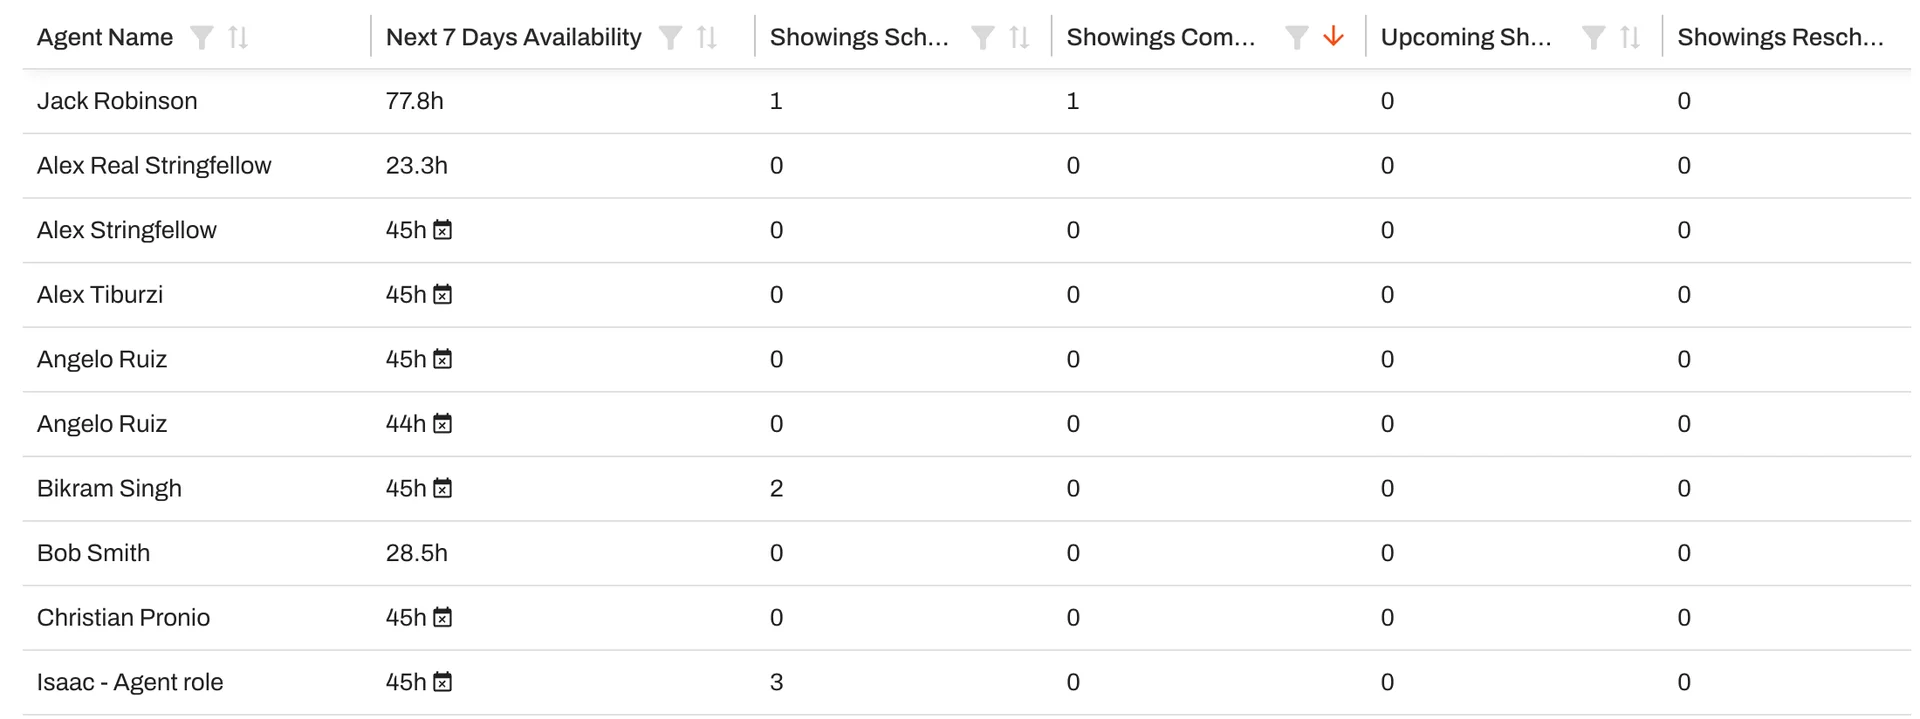The image size is (1920, 719).
Task: Click calendar icon beside Bikram Singh's availability
Action: click(x=444, y=488)
